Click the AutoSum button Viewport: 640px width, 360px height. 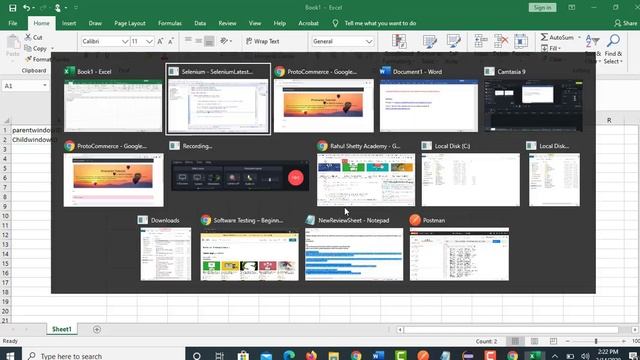coord(558,37)
